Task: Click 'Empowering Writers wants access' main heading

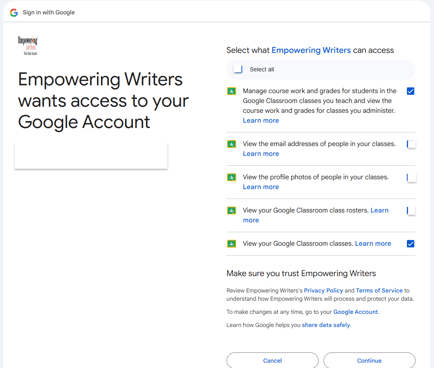Action: (x=103, y=101)
